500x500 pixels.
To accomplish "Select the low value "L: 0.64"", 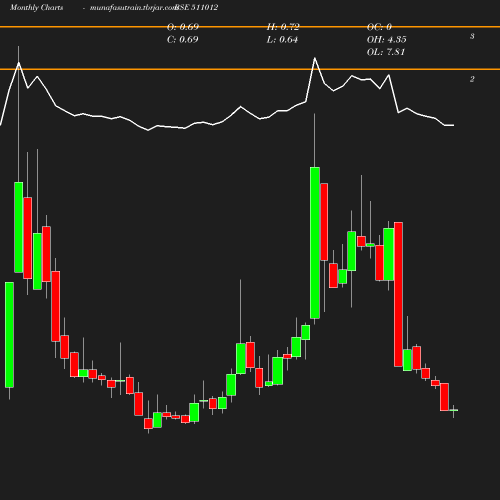I will (x=282, y=40).
